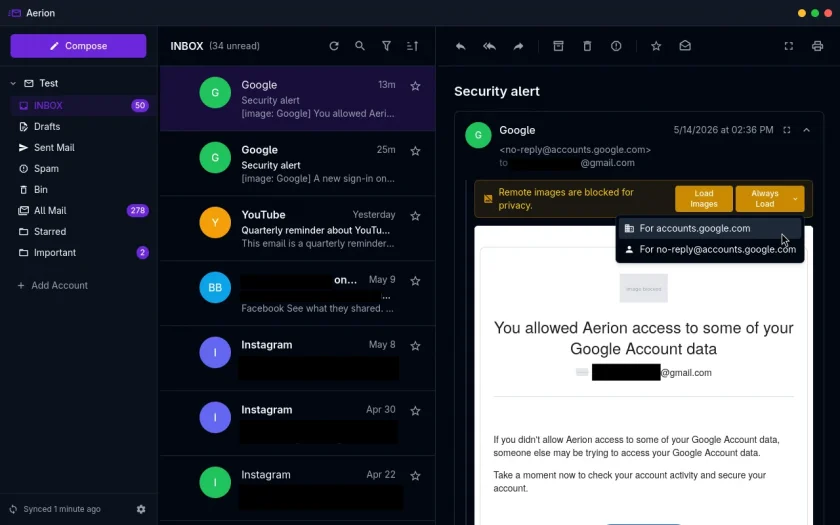Star the YouTube quarterly reminder email
The width and height of the screenshot is (840, 525).
point(415,216)
